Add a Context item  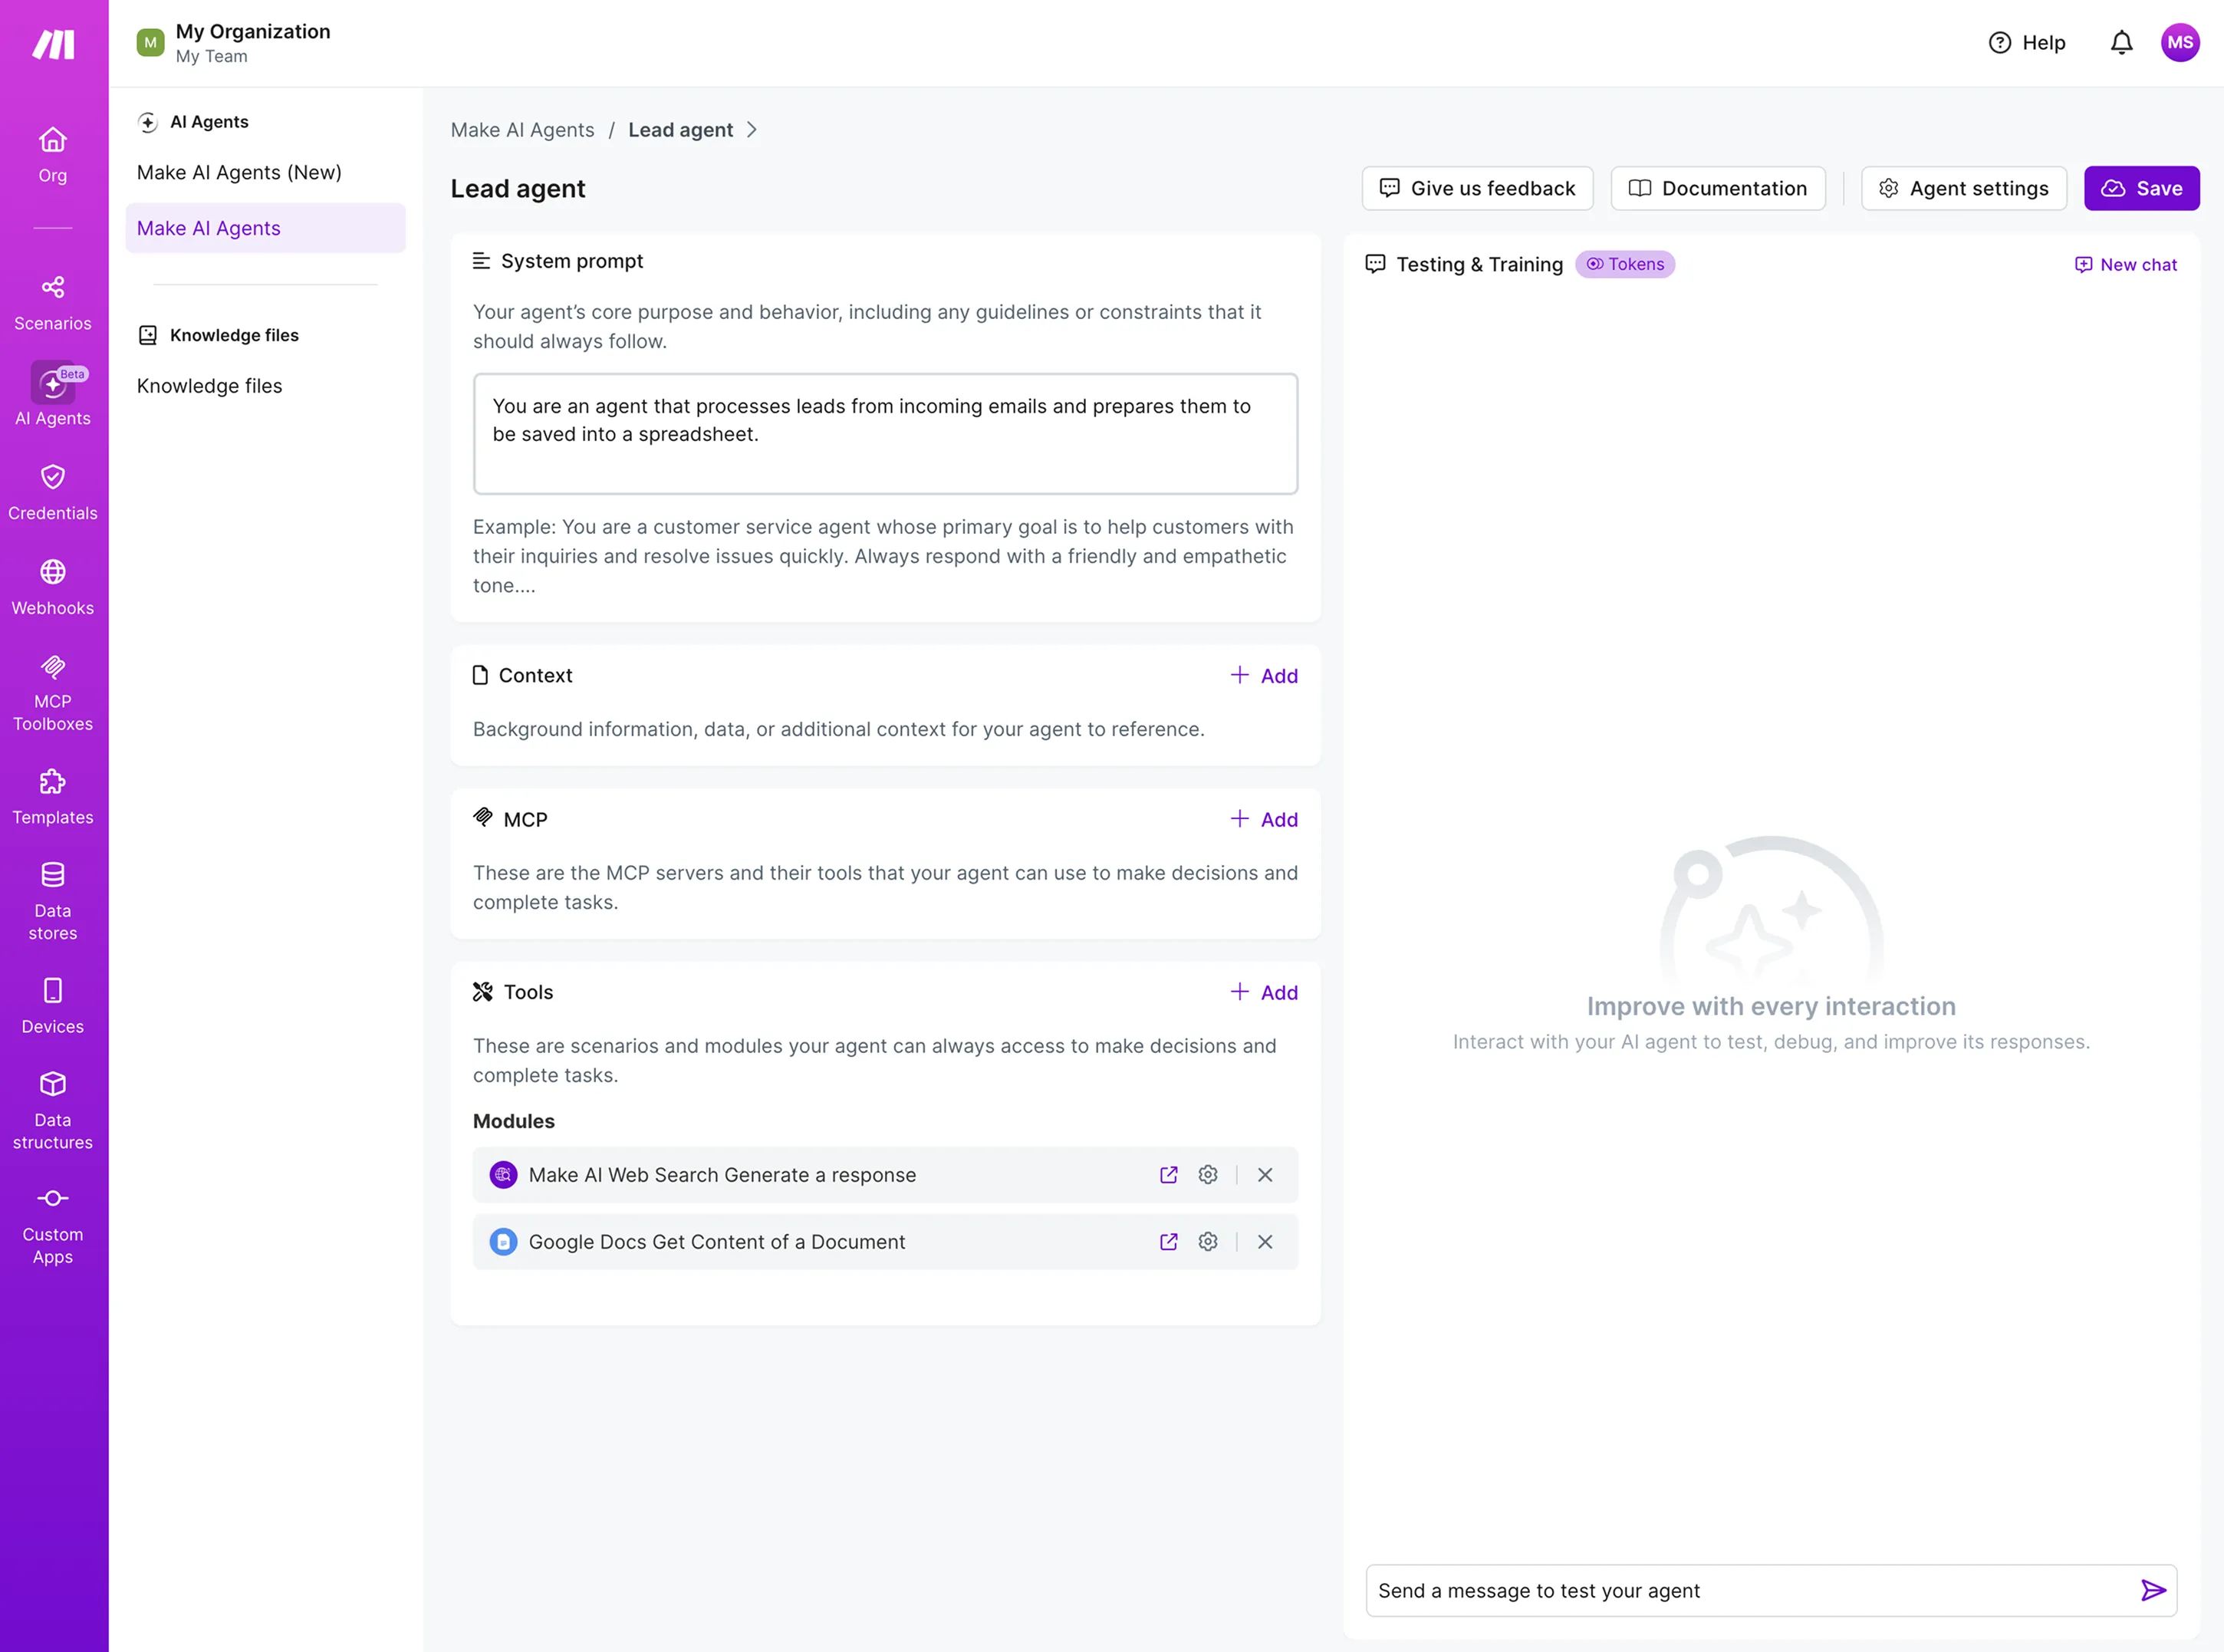(1264, 676)
